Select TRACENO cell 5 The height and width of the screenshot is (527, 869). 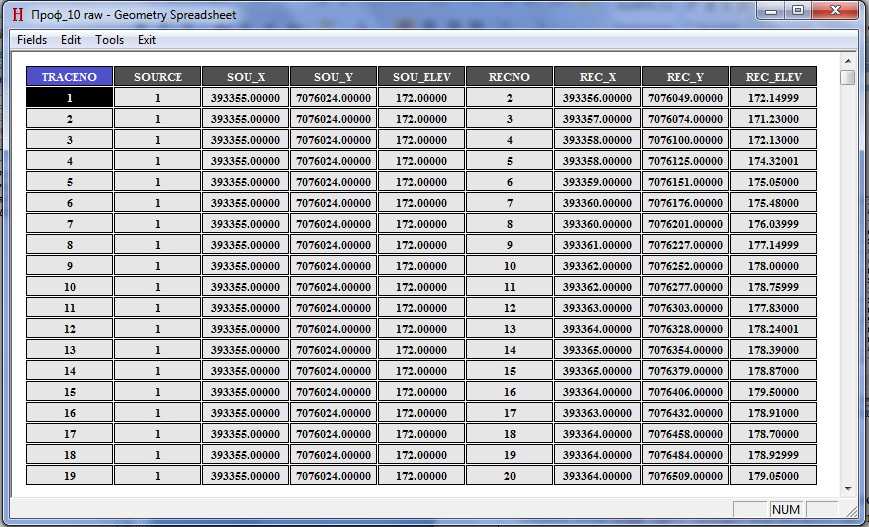point(69,182)
